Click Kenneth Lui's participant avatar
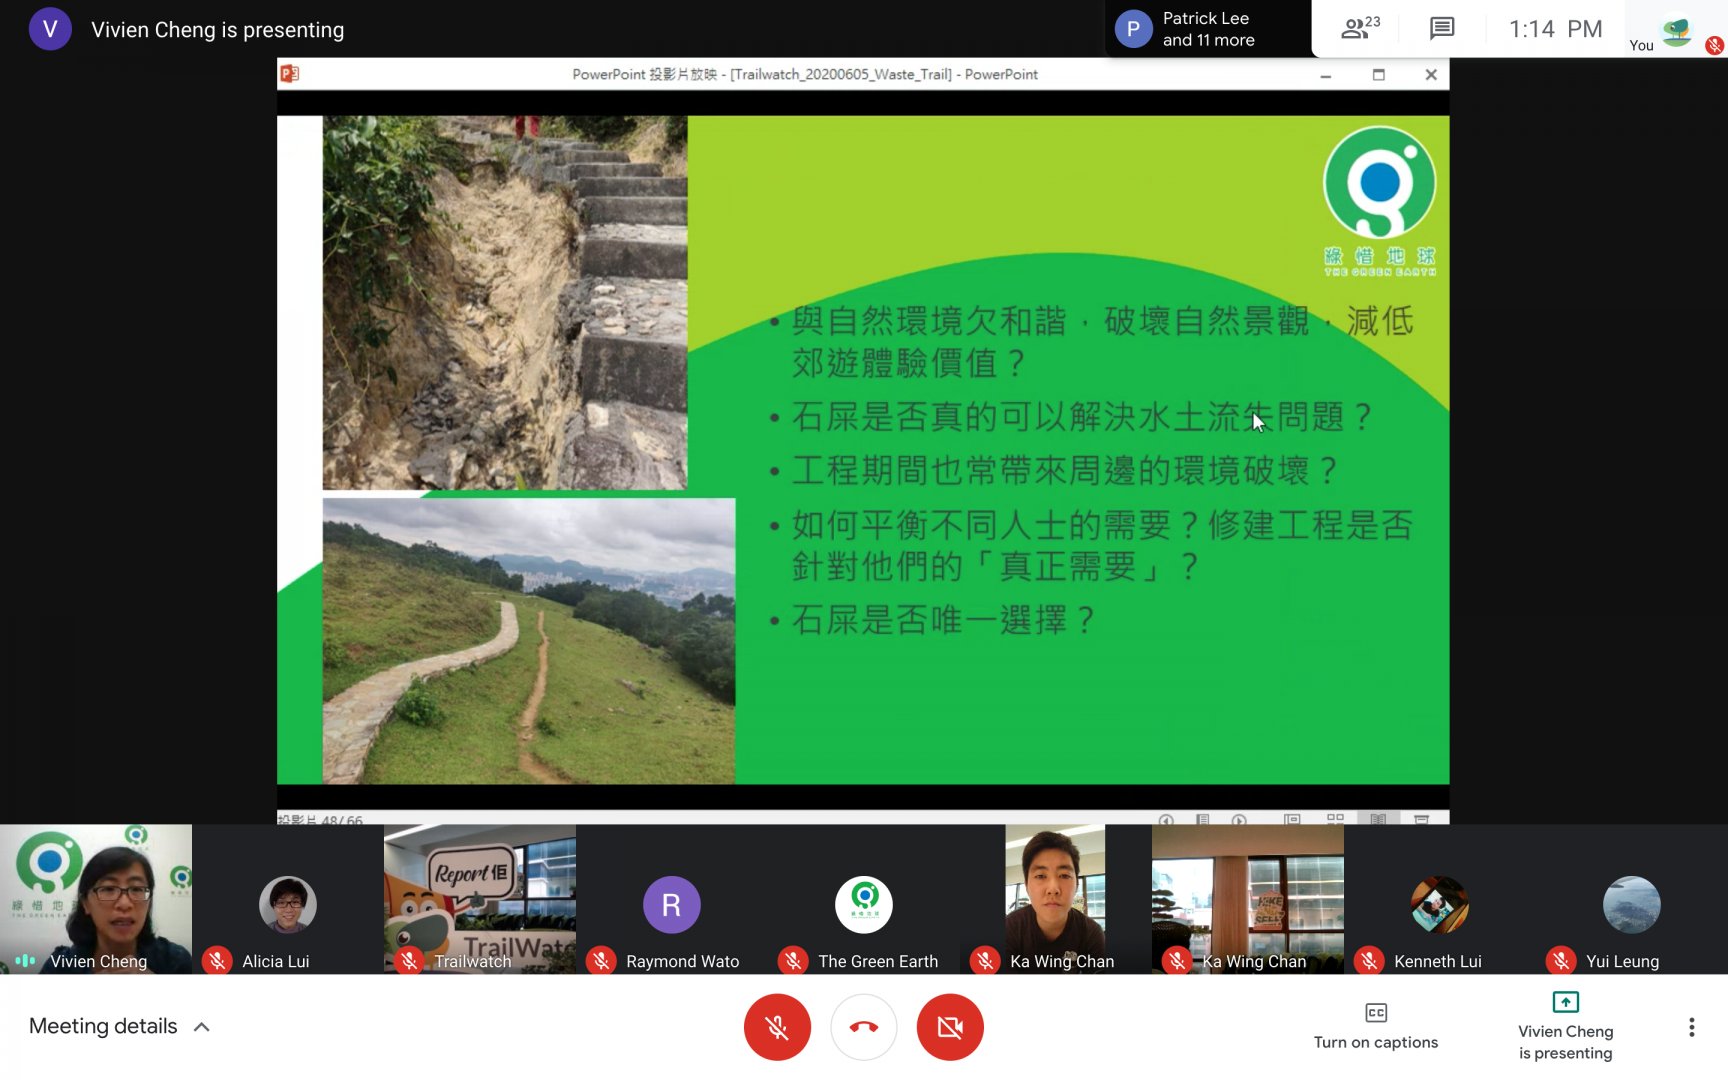The image size is (1728, 1080). coord(1439,905)
